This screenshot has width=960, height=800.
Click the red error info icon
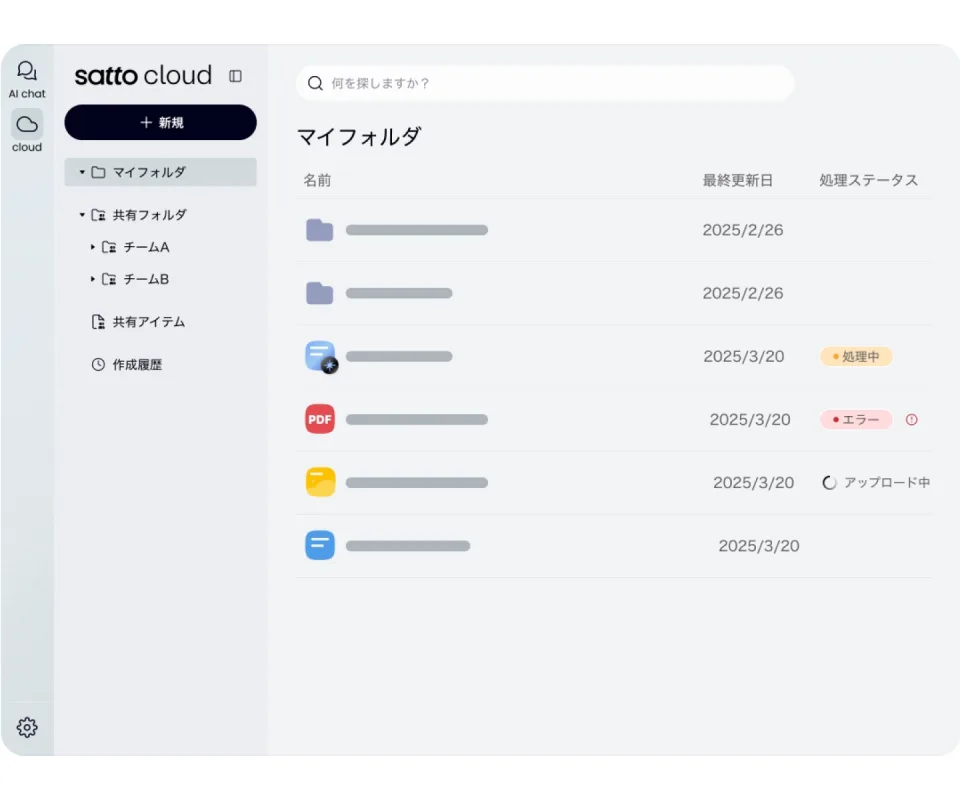[x=912, y=419]
